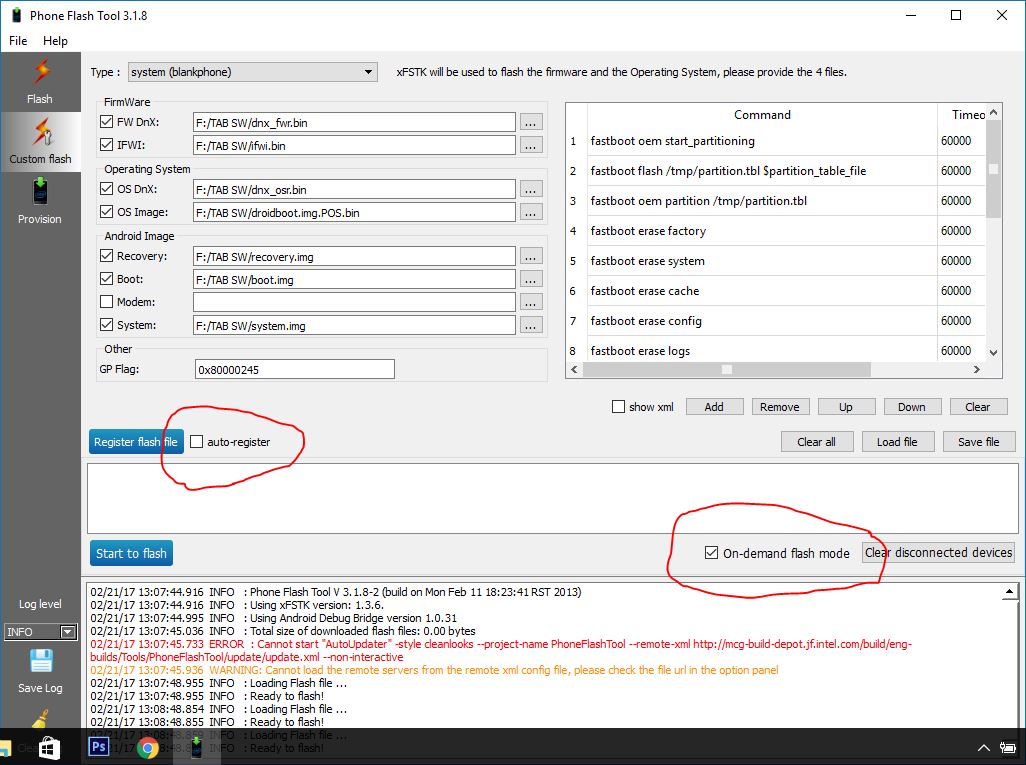Select command fastboot erase cache

[645, 291]
